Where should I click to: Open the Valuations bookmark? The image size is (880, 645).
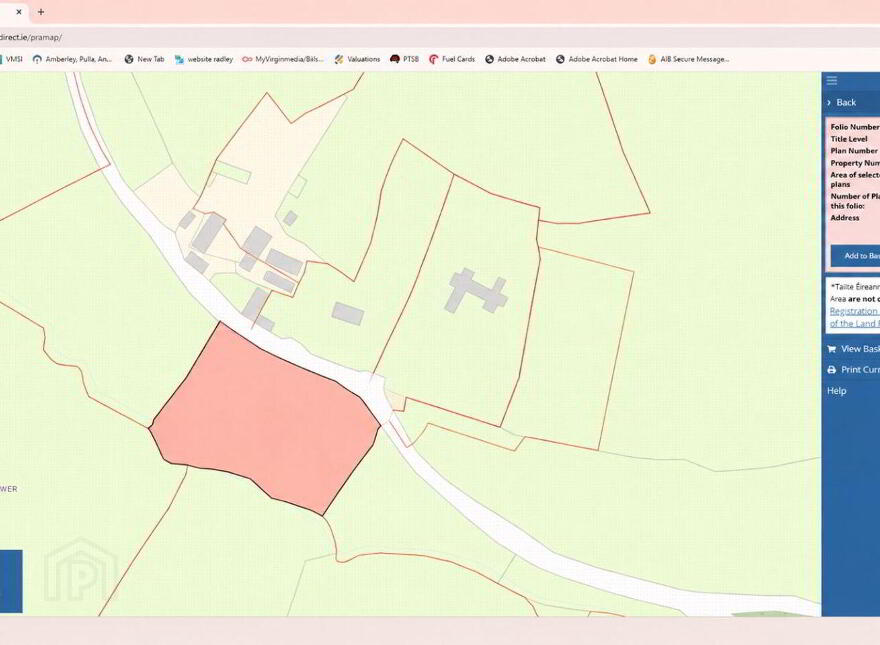pyautogui.click(x=357, y=59)
